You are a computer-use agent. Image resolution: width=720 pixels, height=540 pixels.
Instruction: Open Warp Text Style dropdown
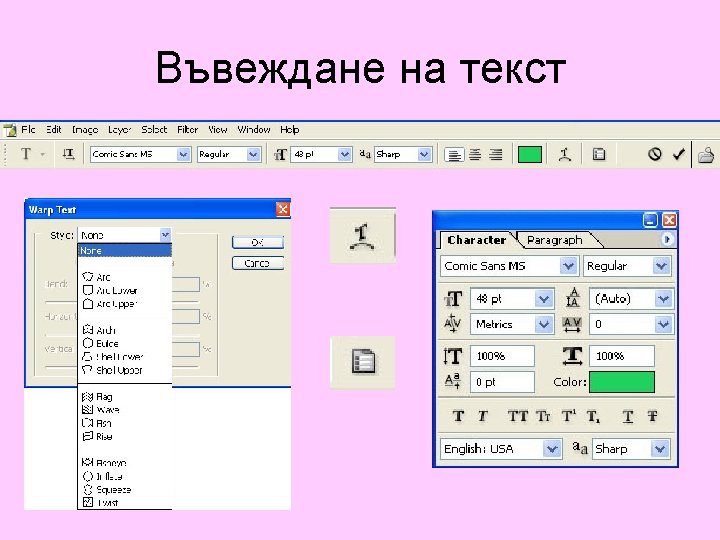pos(165,235)
